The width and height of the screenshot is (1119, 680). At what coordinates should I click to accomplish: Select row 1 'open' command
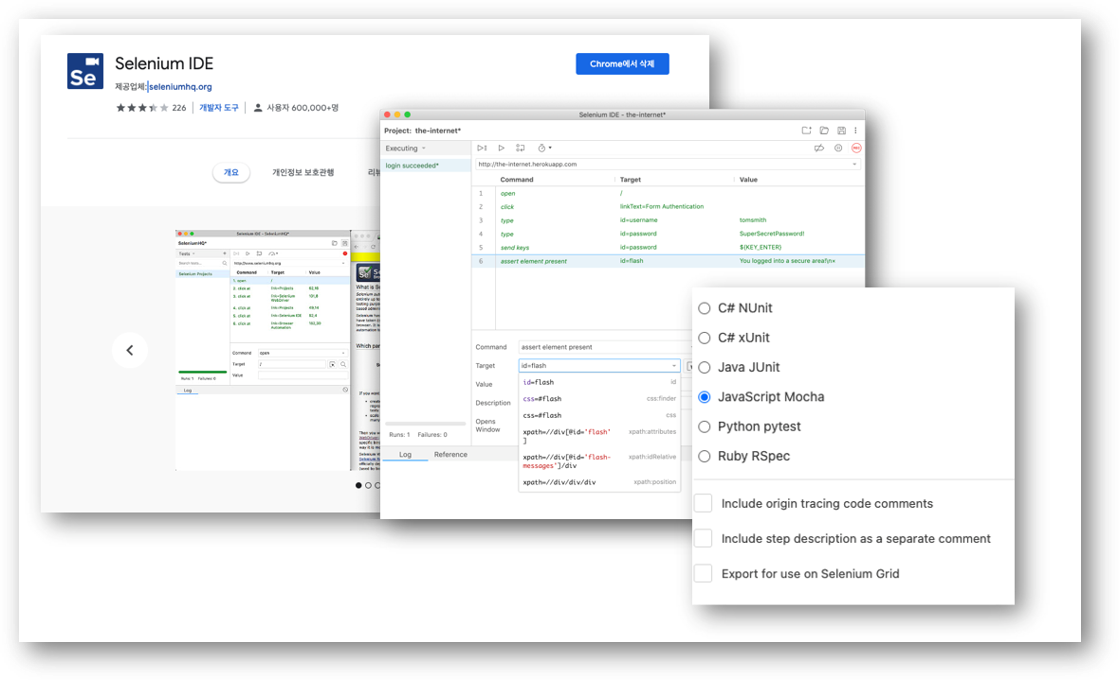(507, 193)
